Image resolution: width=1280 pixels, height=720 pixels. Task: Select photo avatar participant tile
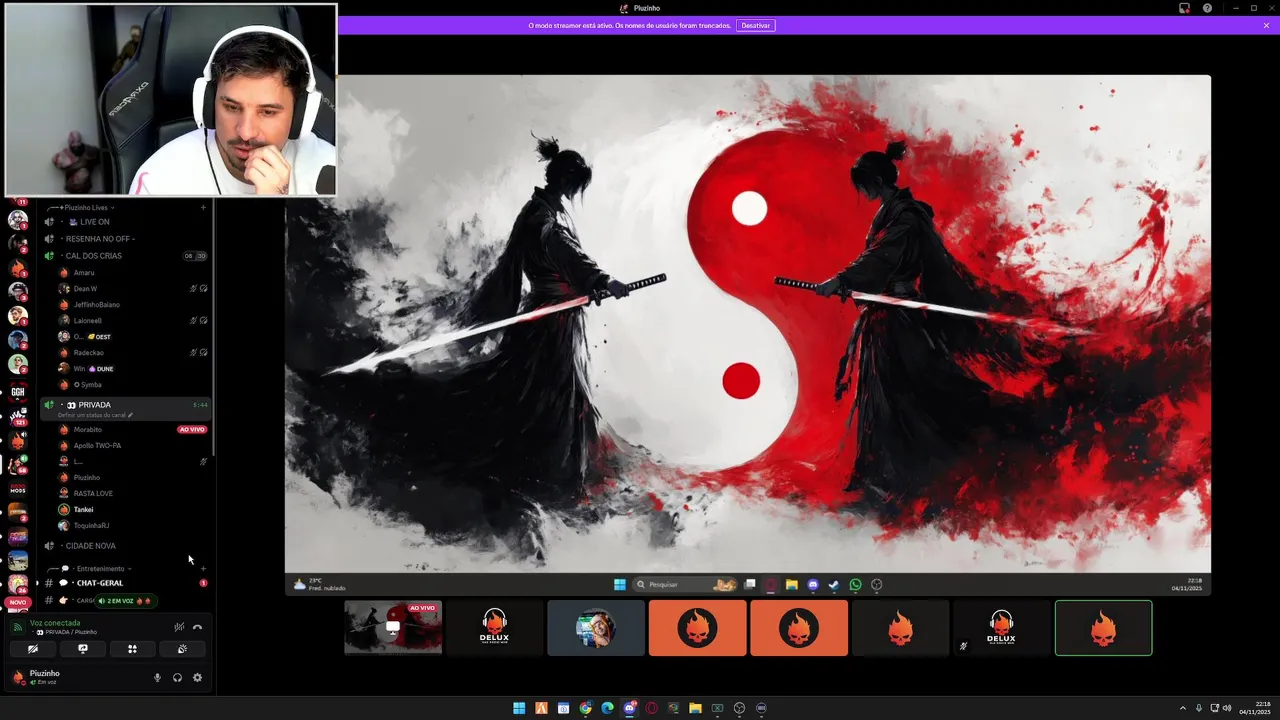(596, 628)
